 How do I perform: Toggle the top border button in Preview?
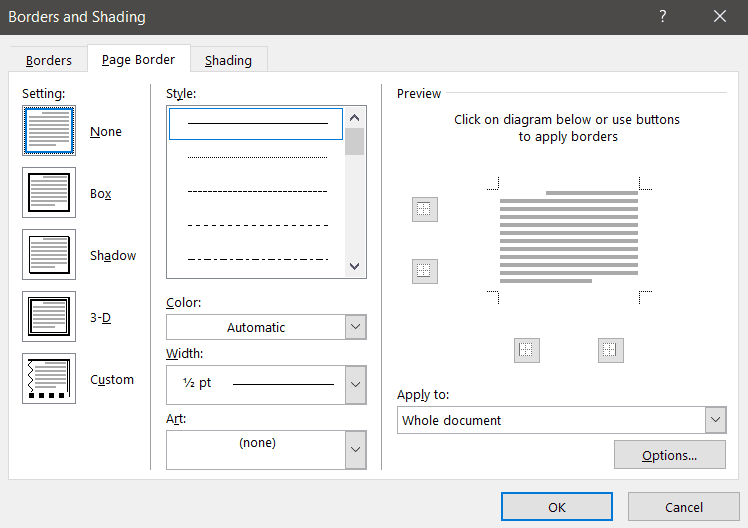(x=425, y=209)
